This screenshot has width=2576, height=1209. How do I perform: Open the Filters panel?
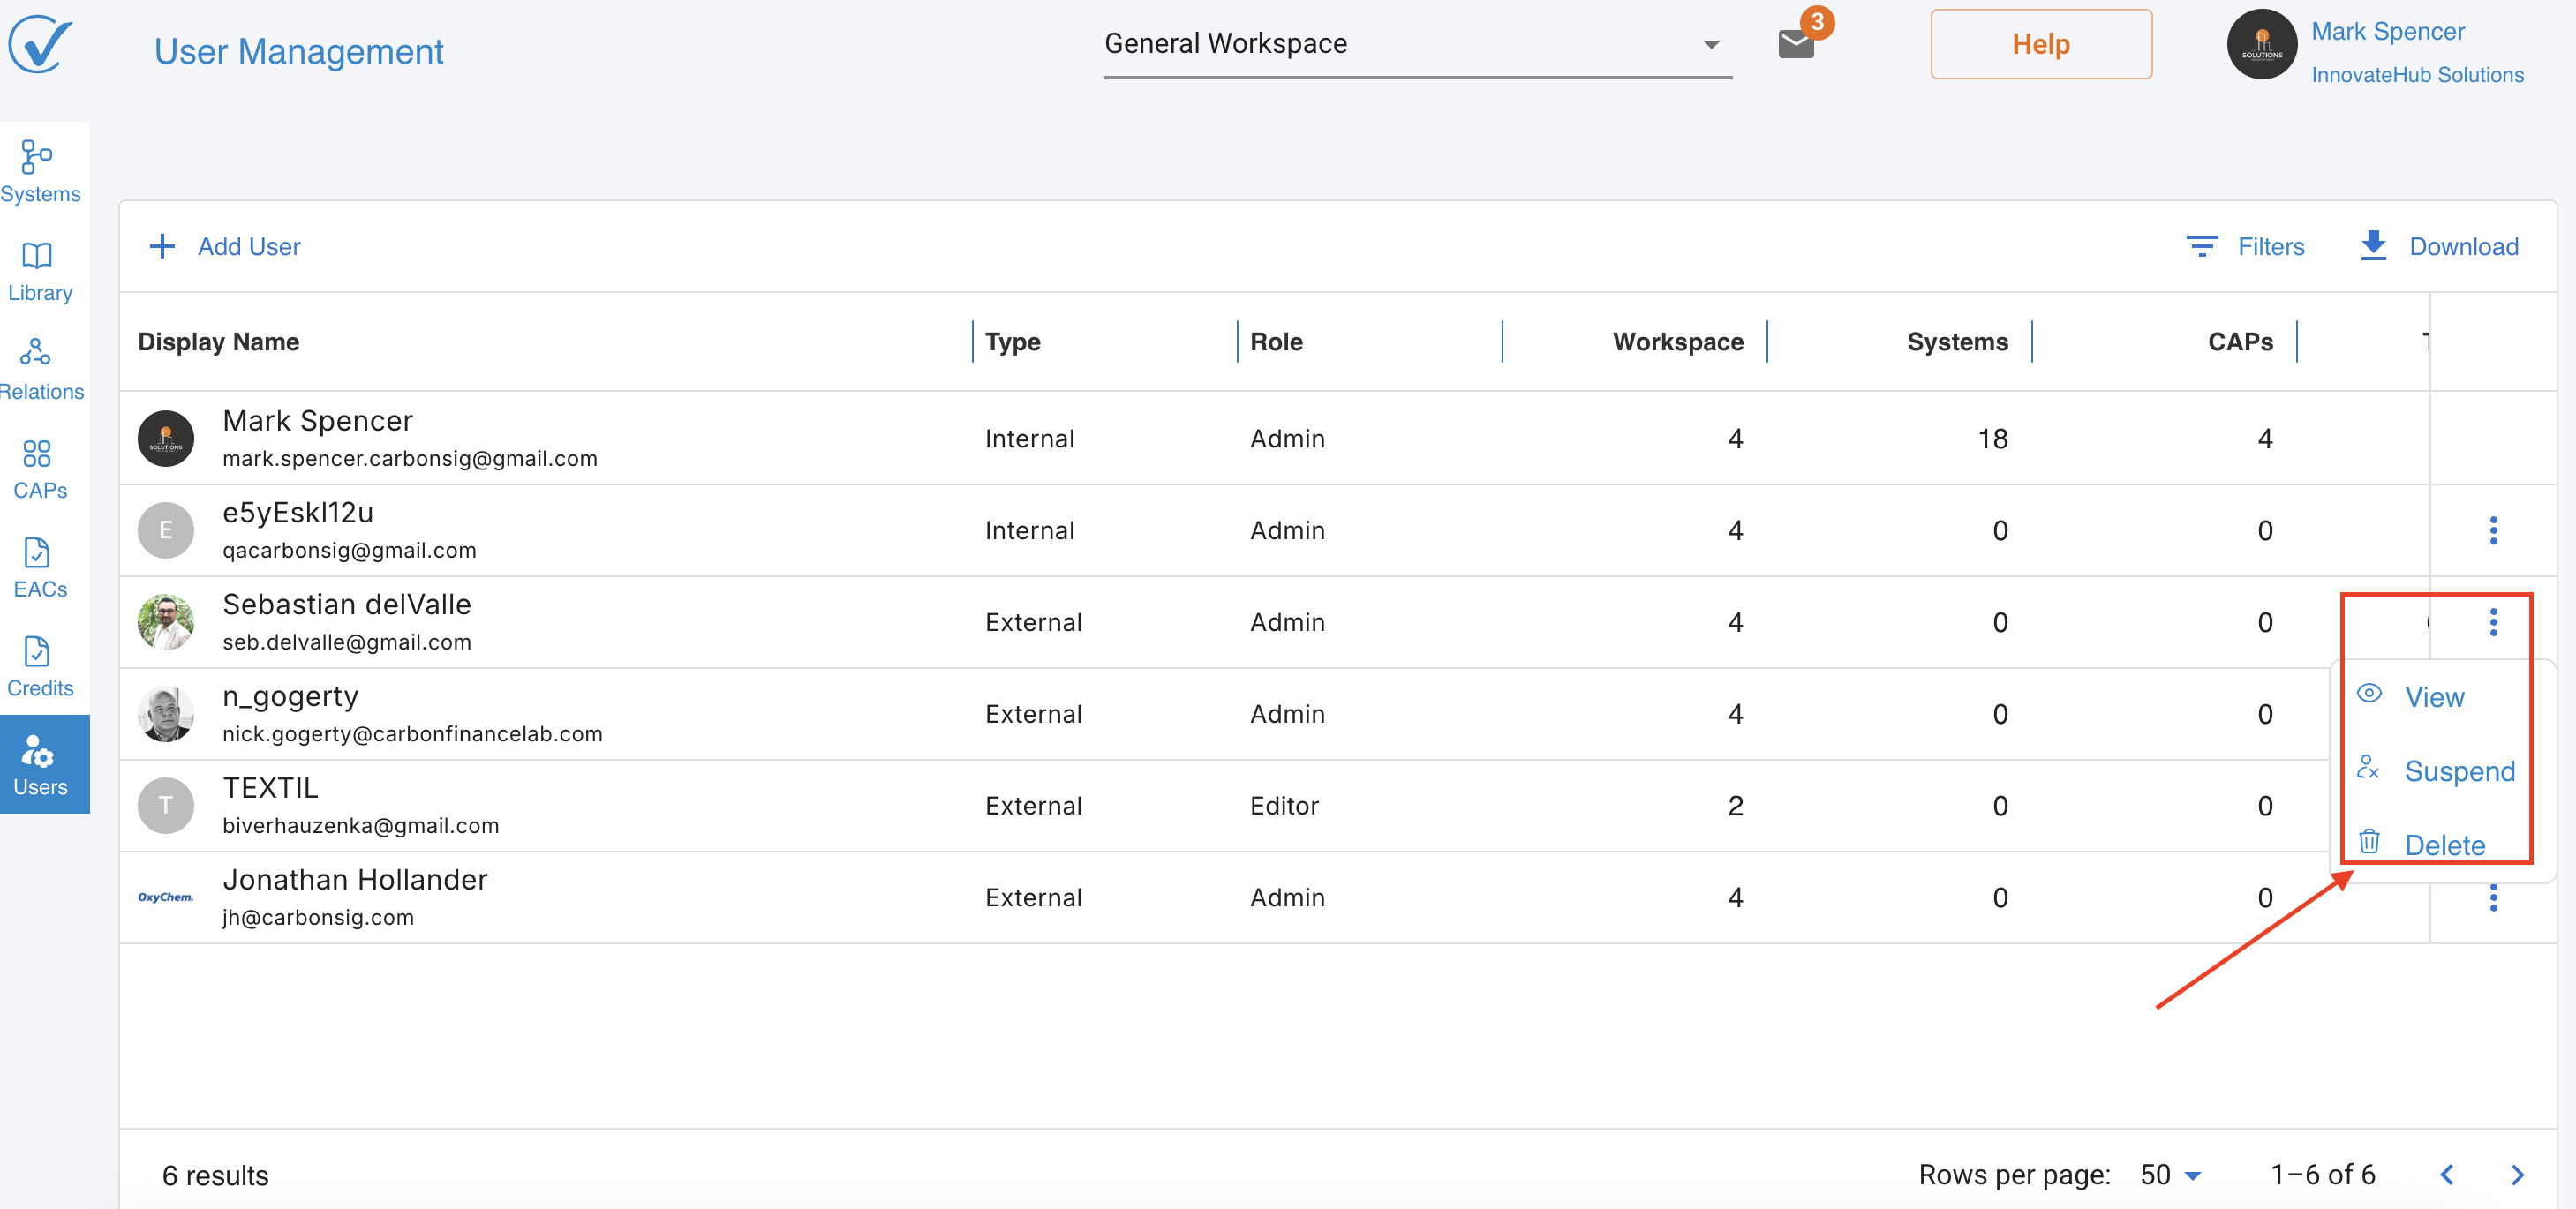click(x=2245, y=246)
